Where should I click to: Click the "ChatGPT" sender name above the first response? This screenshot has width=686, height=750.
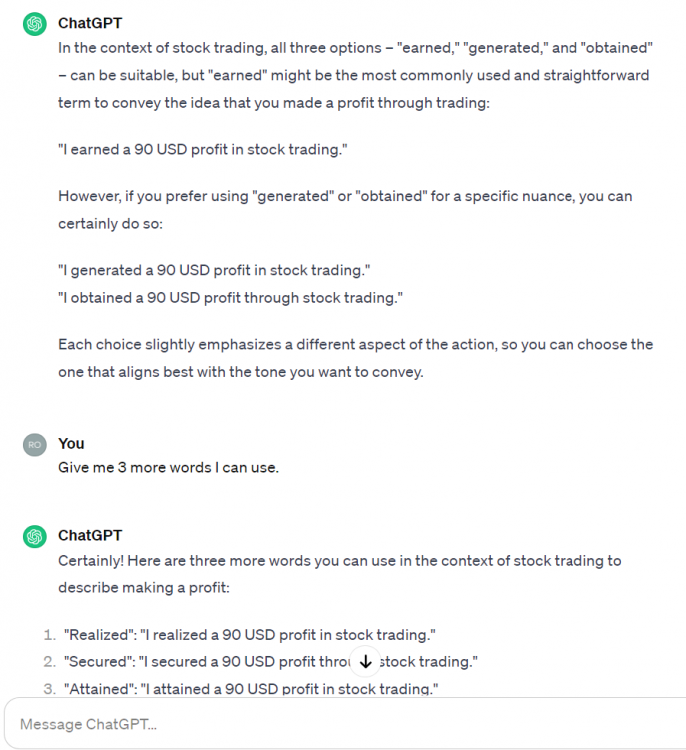(x=90, y=23)
